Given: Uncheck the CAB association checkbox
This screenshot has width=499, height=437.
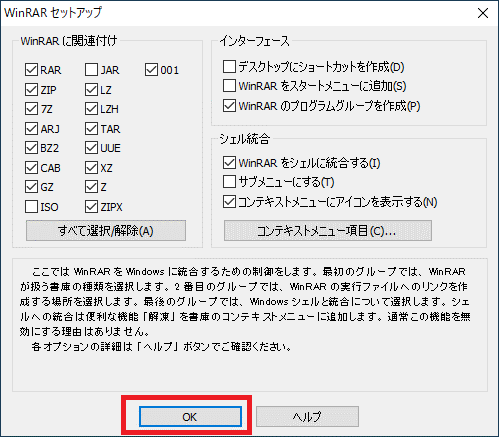Looking at the screenshot, I should [31, 168].
